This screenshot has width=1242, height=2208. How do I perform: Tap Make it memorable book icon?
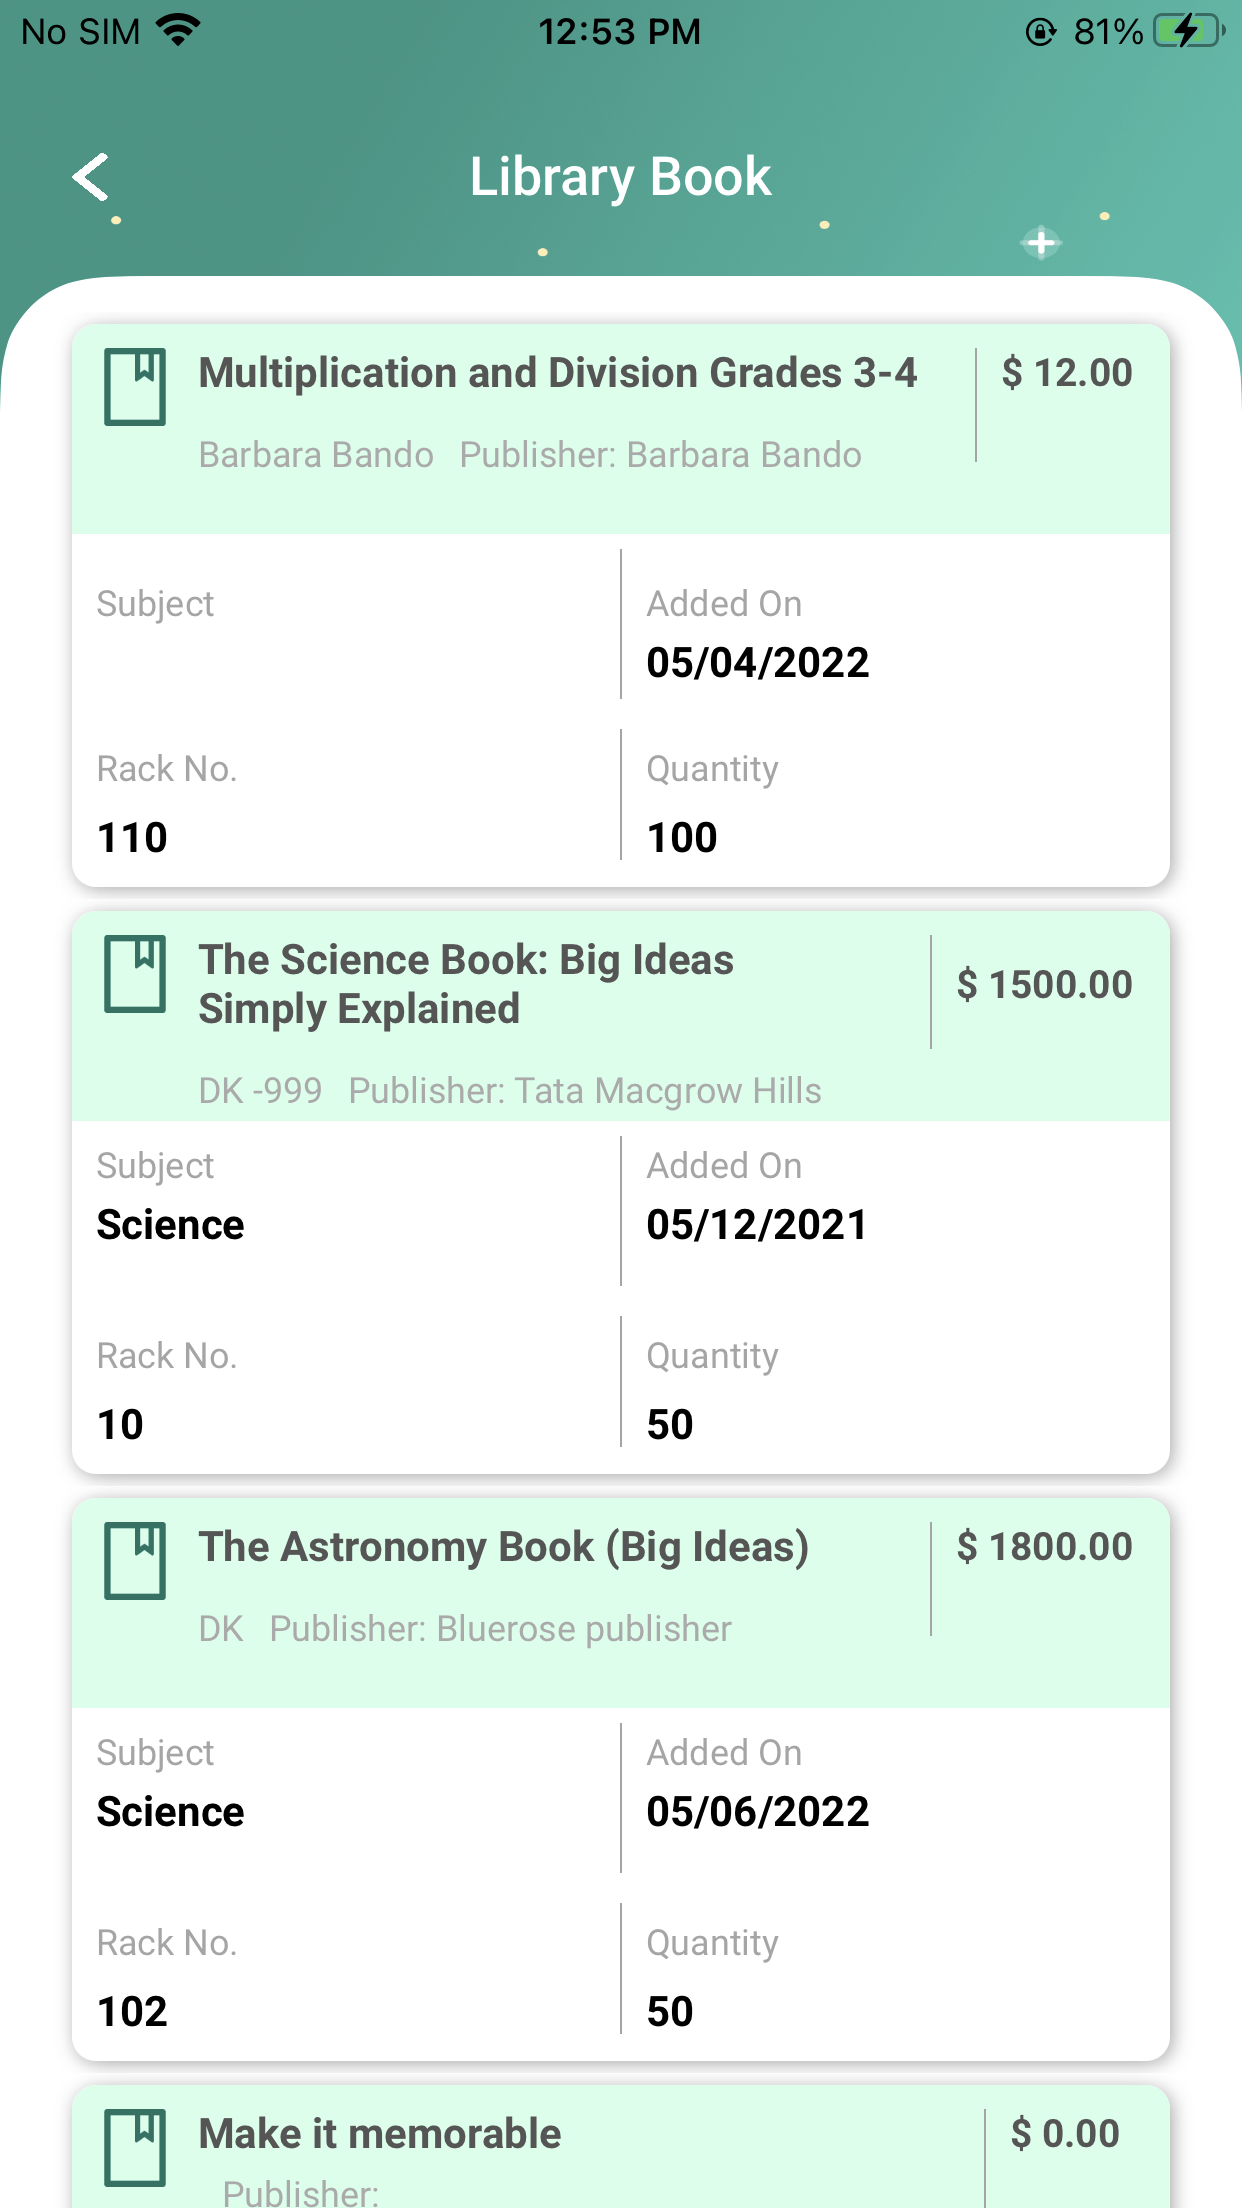(135, 2148)
